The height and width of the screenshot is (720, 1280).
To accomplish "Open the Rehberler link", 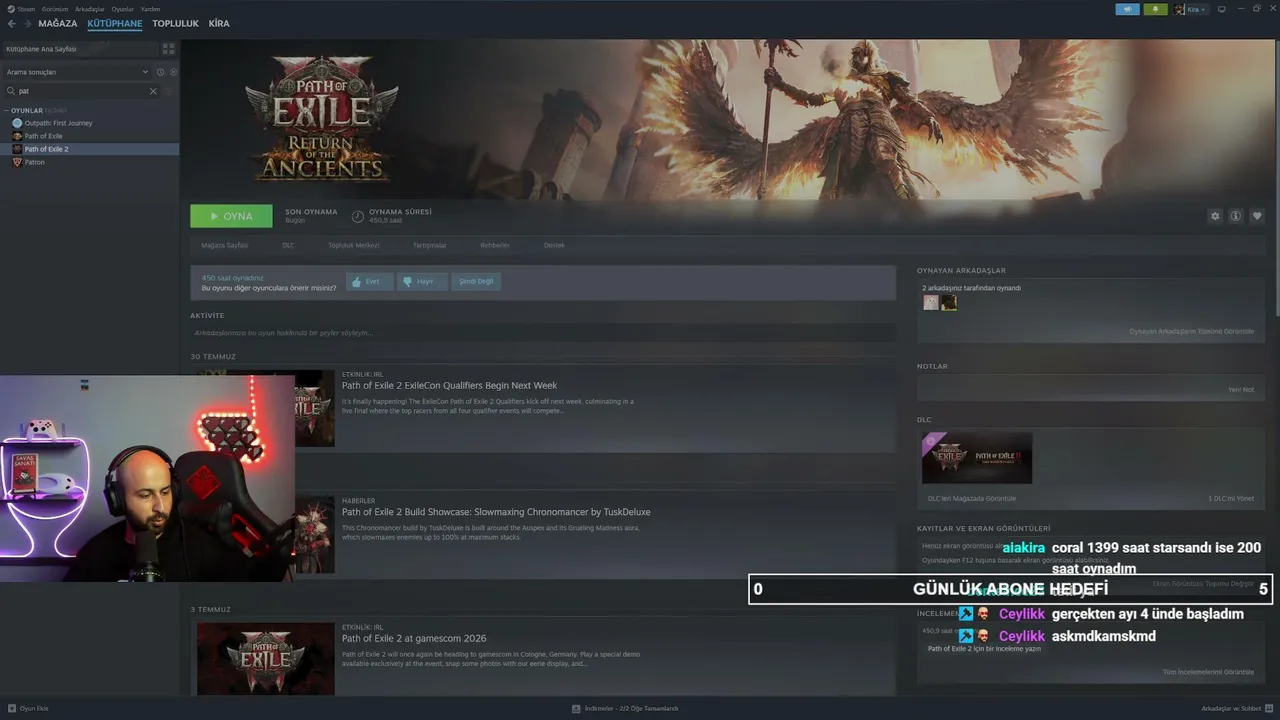I will (495, 245).
